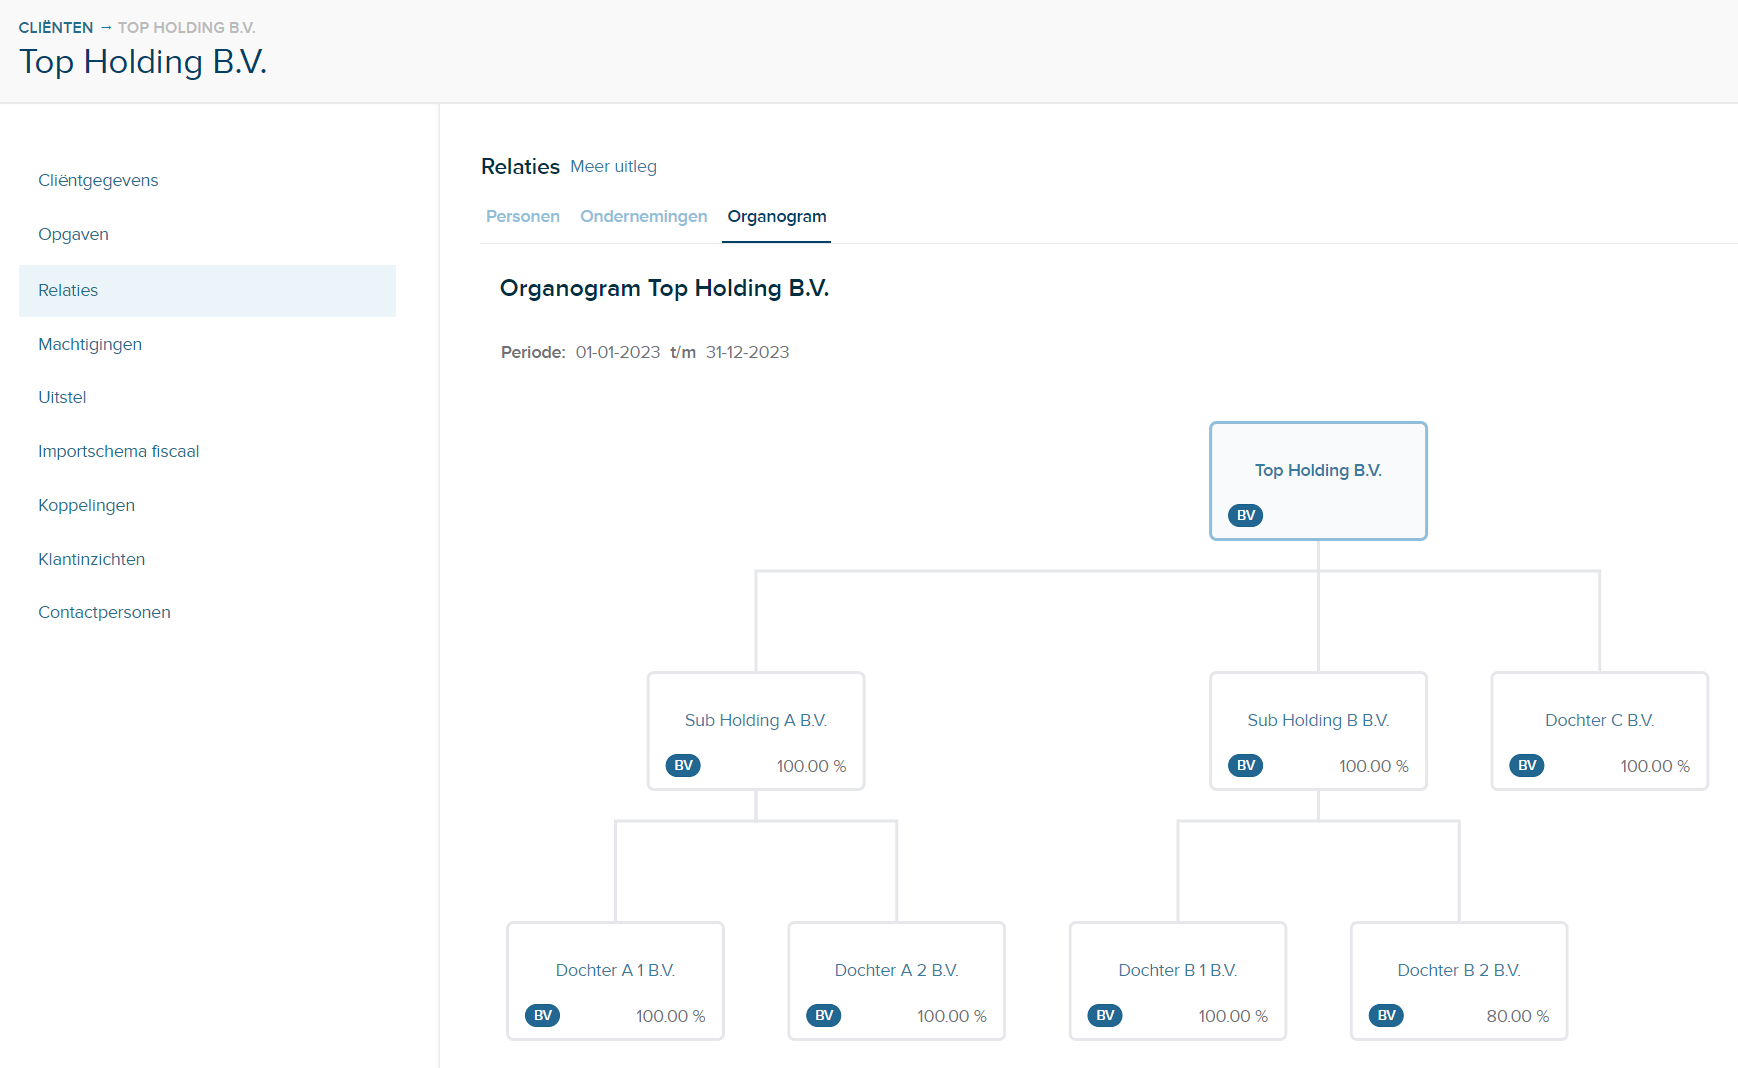The height and width of the screenshot is (1068, 1738).
Task: Click the BV badge on Dochter A 2 B.V.
Action: [824, 1016]
